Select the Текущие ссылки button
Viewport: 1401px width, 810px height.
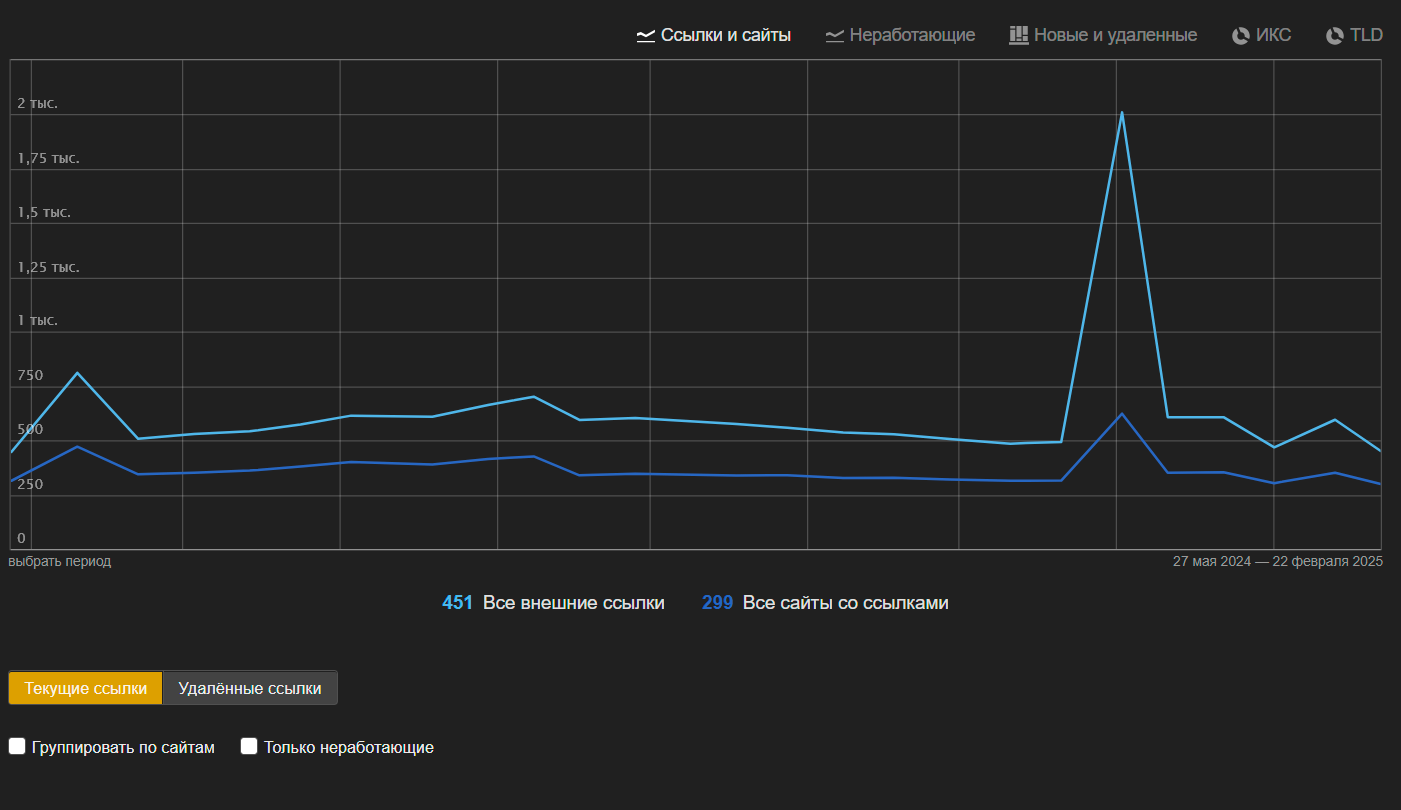pyautogui.click(x=85, y=688)
